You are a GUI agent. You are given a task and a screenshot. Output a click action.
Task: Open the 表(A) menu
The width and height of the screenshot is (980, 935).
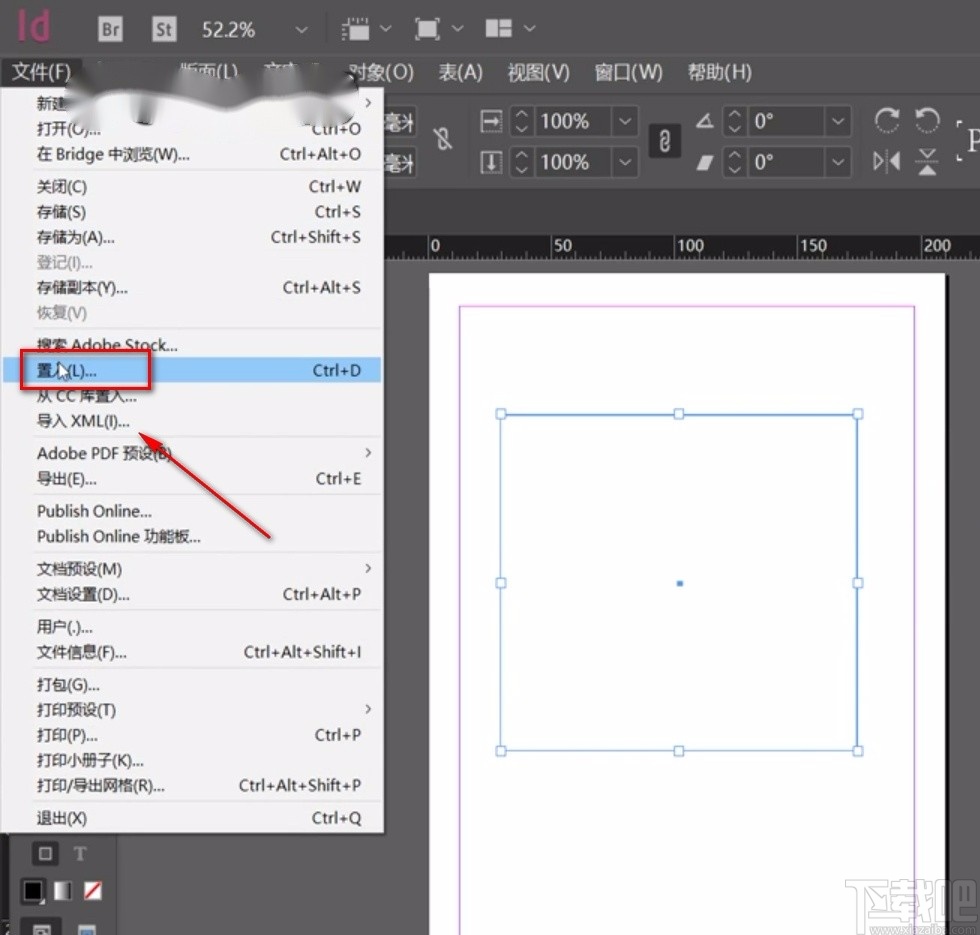point(461,72)
